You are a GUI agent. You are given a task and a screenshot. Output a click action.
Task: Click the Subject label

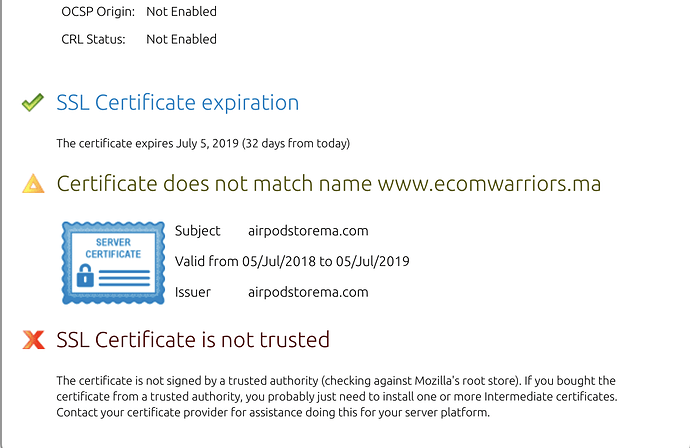point(198,231)
